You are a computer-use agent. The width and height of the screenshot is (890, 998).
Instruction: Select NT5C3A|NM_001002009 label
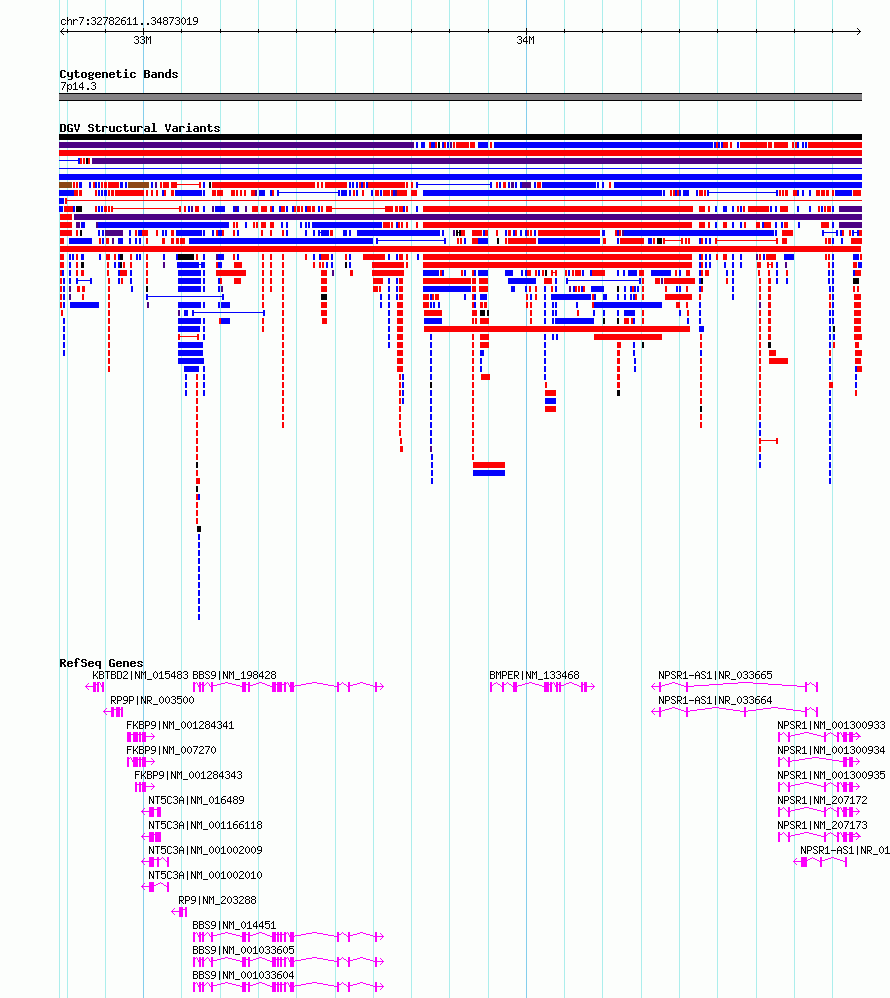tap(206, 850)
